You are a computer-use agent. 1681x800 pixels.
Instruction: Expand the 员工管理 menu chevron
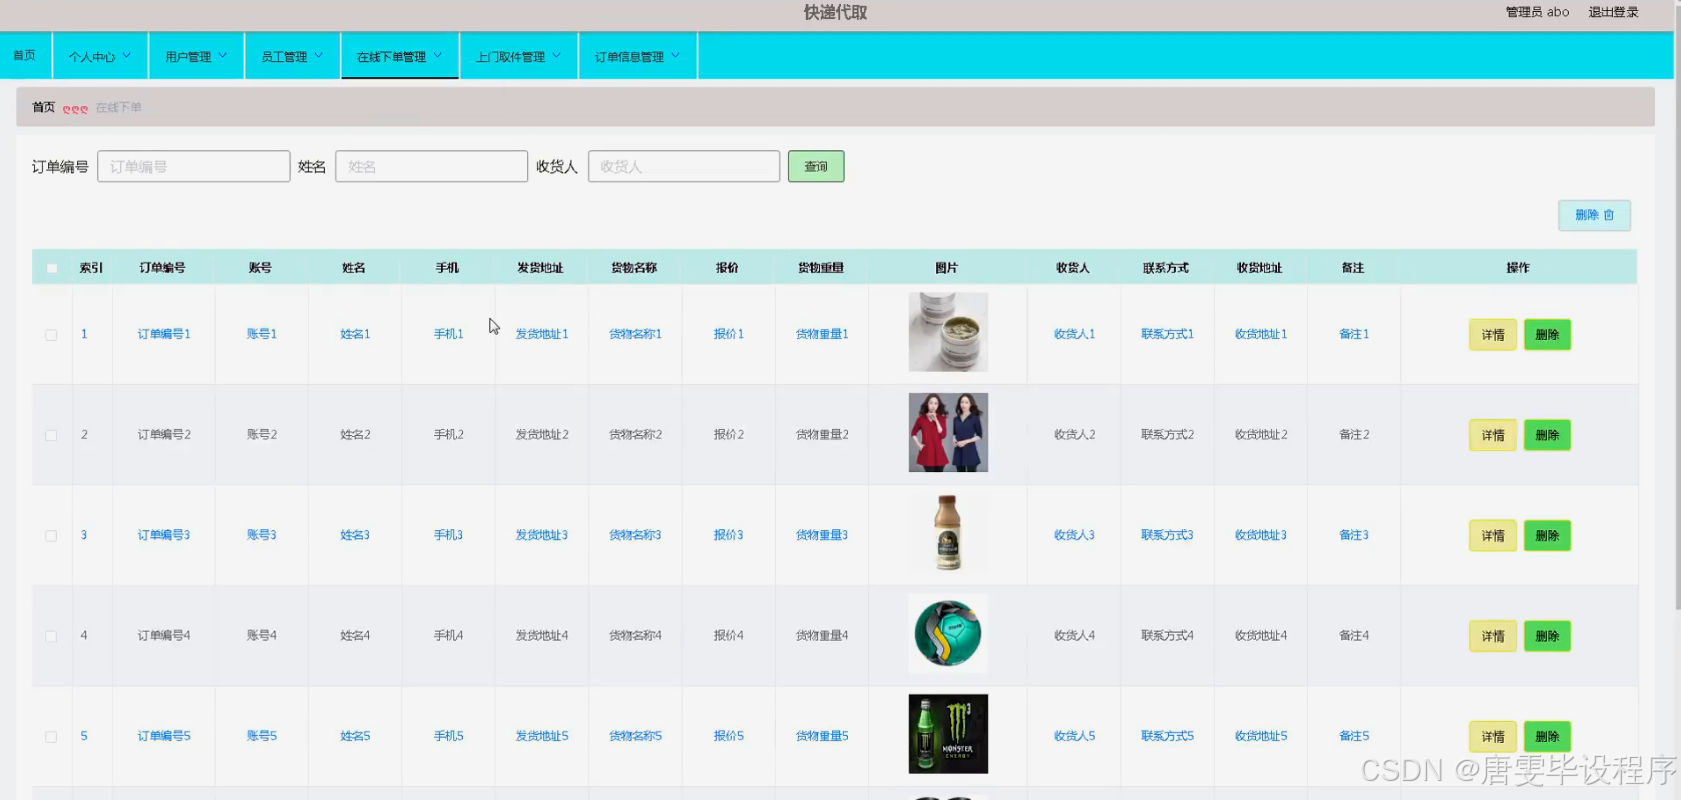[318, 56]
